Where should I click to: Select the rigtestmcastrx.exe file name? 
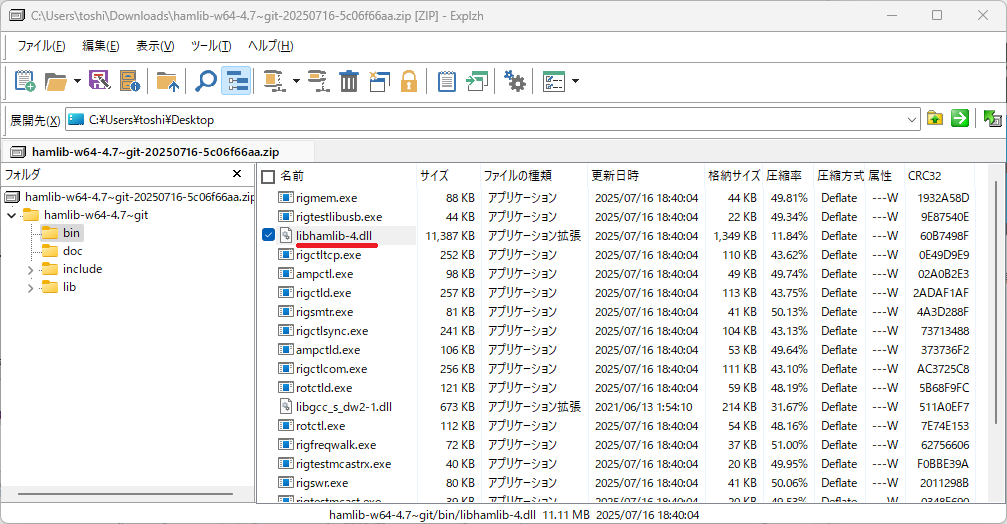pos(344,464)
